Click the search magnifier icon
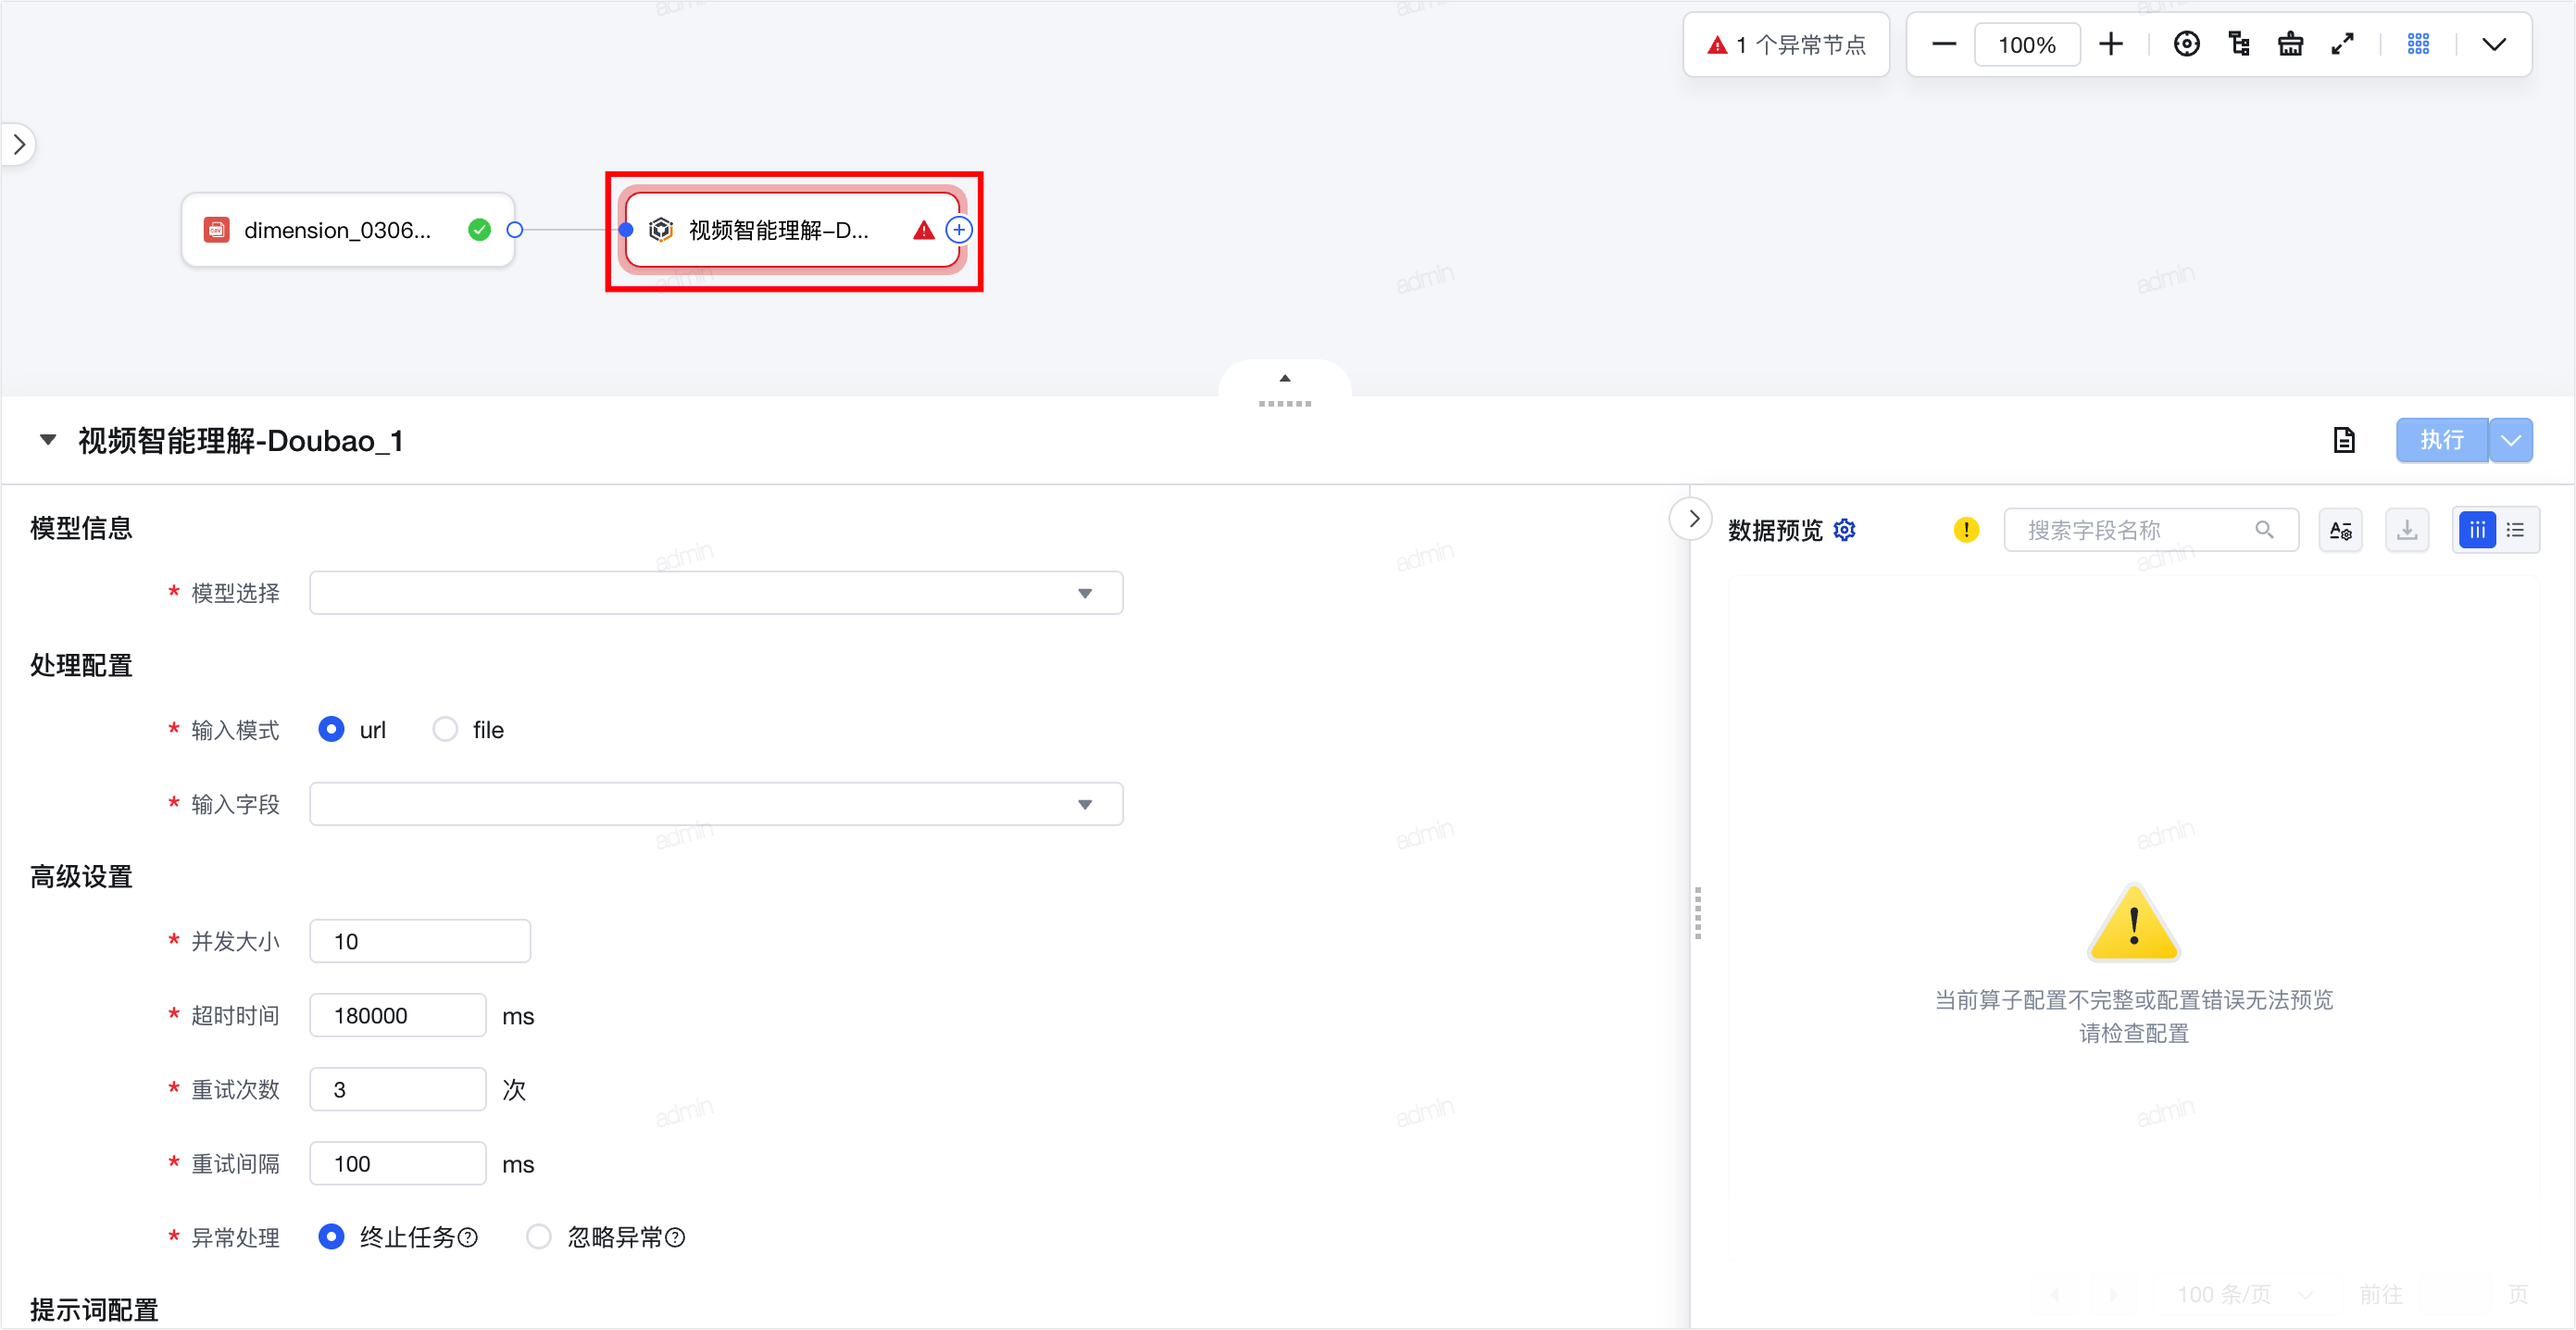The width and height of the screenshot is (2576, 1330). (x=2265, y=530)
